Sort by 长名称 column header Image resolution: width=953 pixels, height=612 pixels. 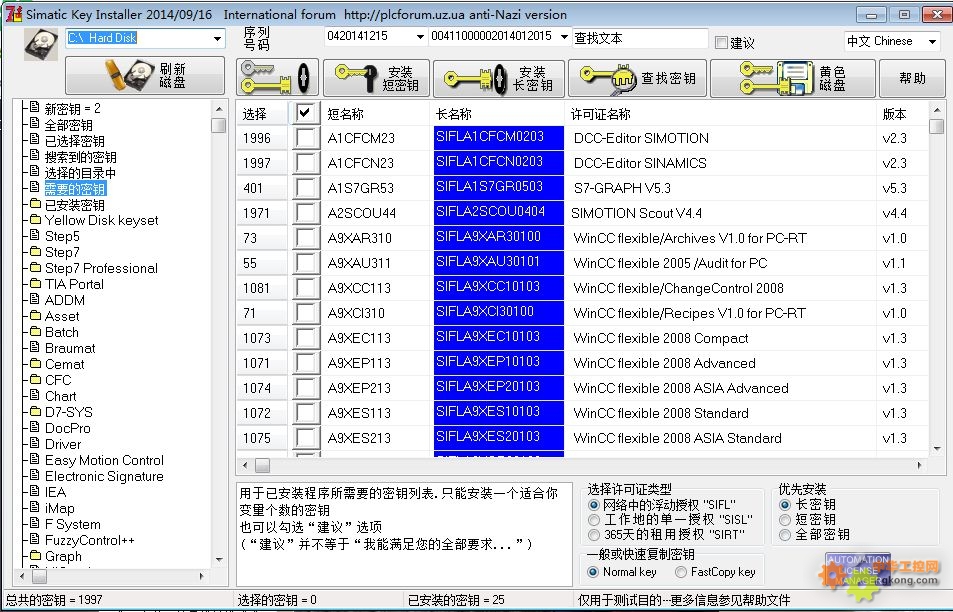click(x=453, y=114)
